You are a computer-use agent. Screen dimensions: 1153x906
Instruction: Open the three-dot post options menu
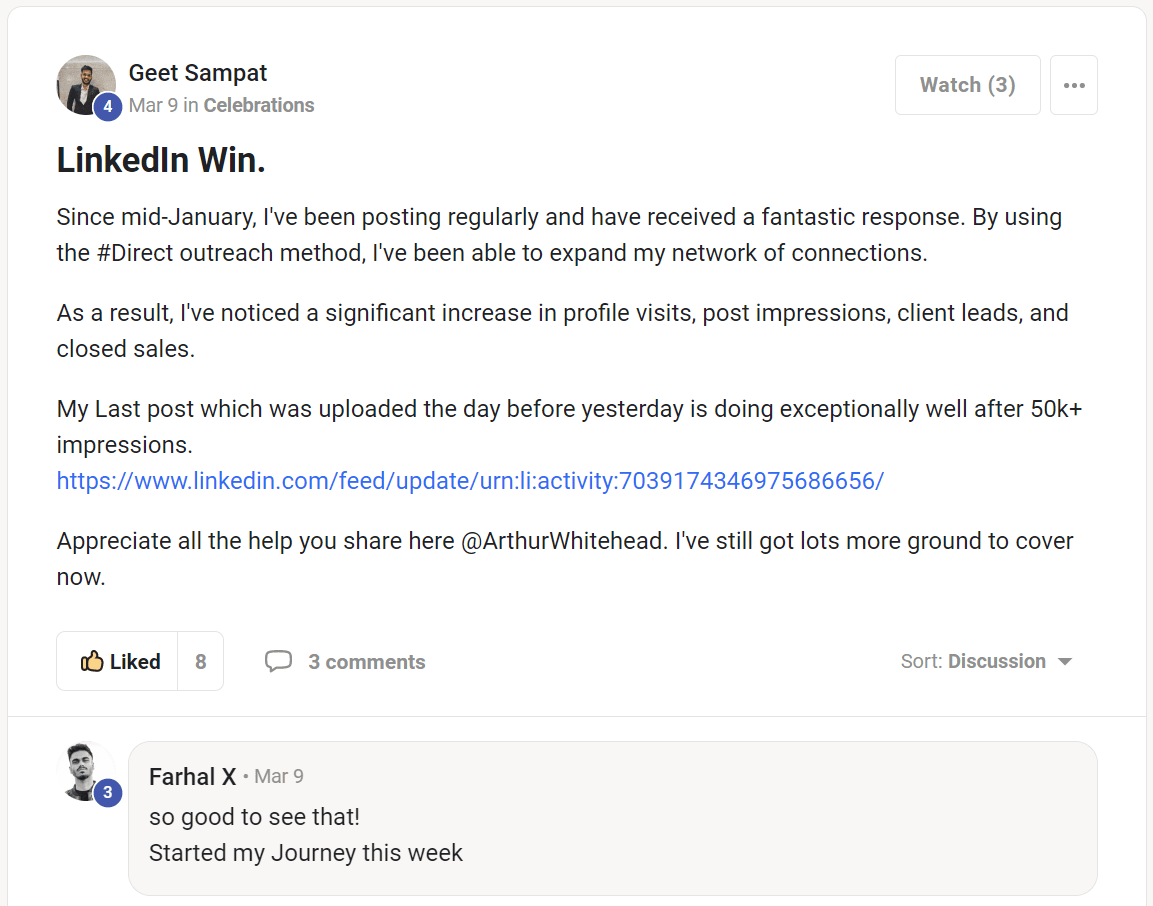click(x=1074, y=85)
